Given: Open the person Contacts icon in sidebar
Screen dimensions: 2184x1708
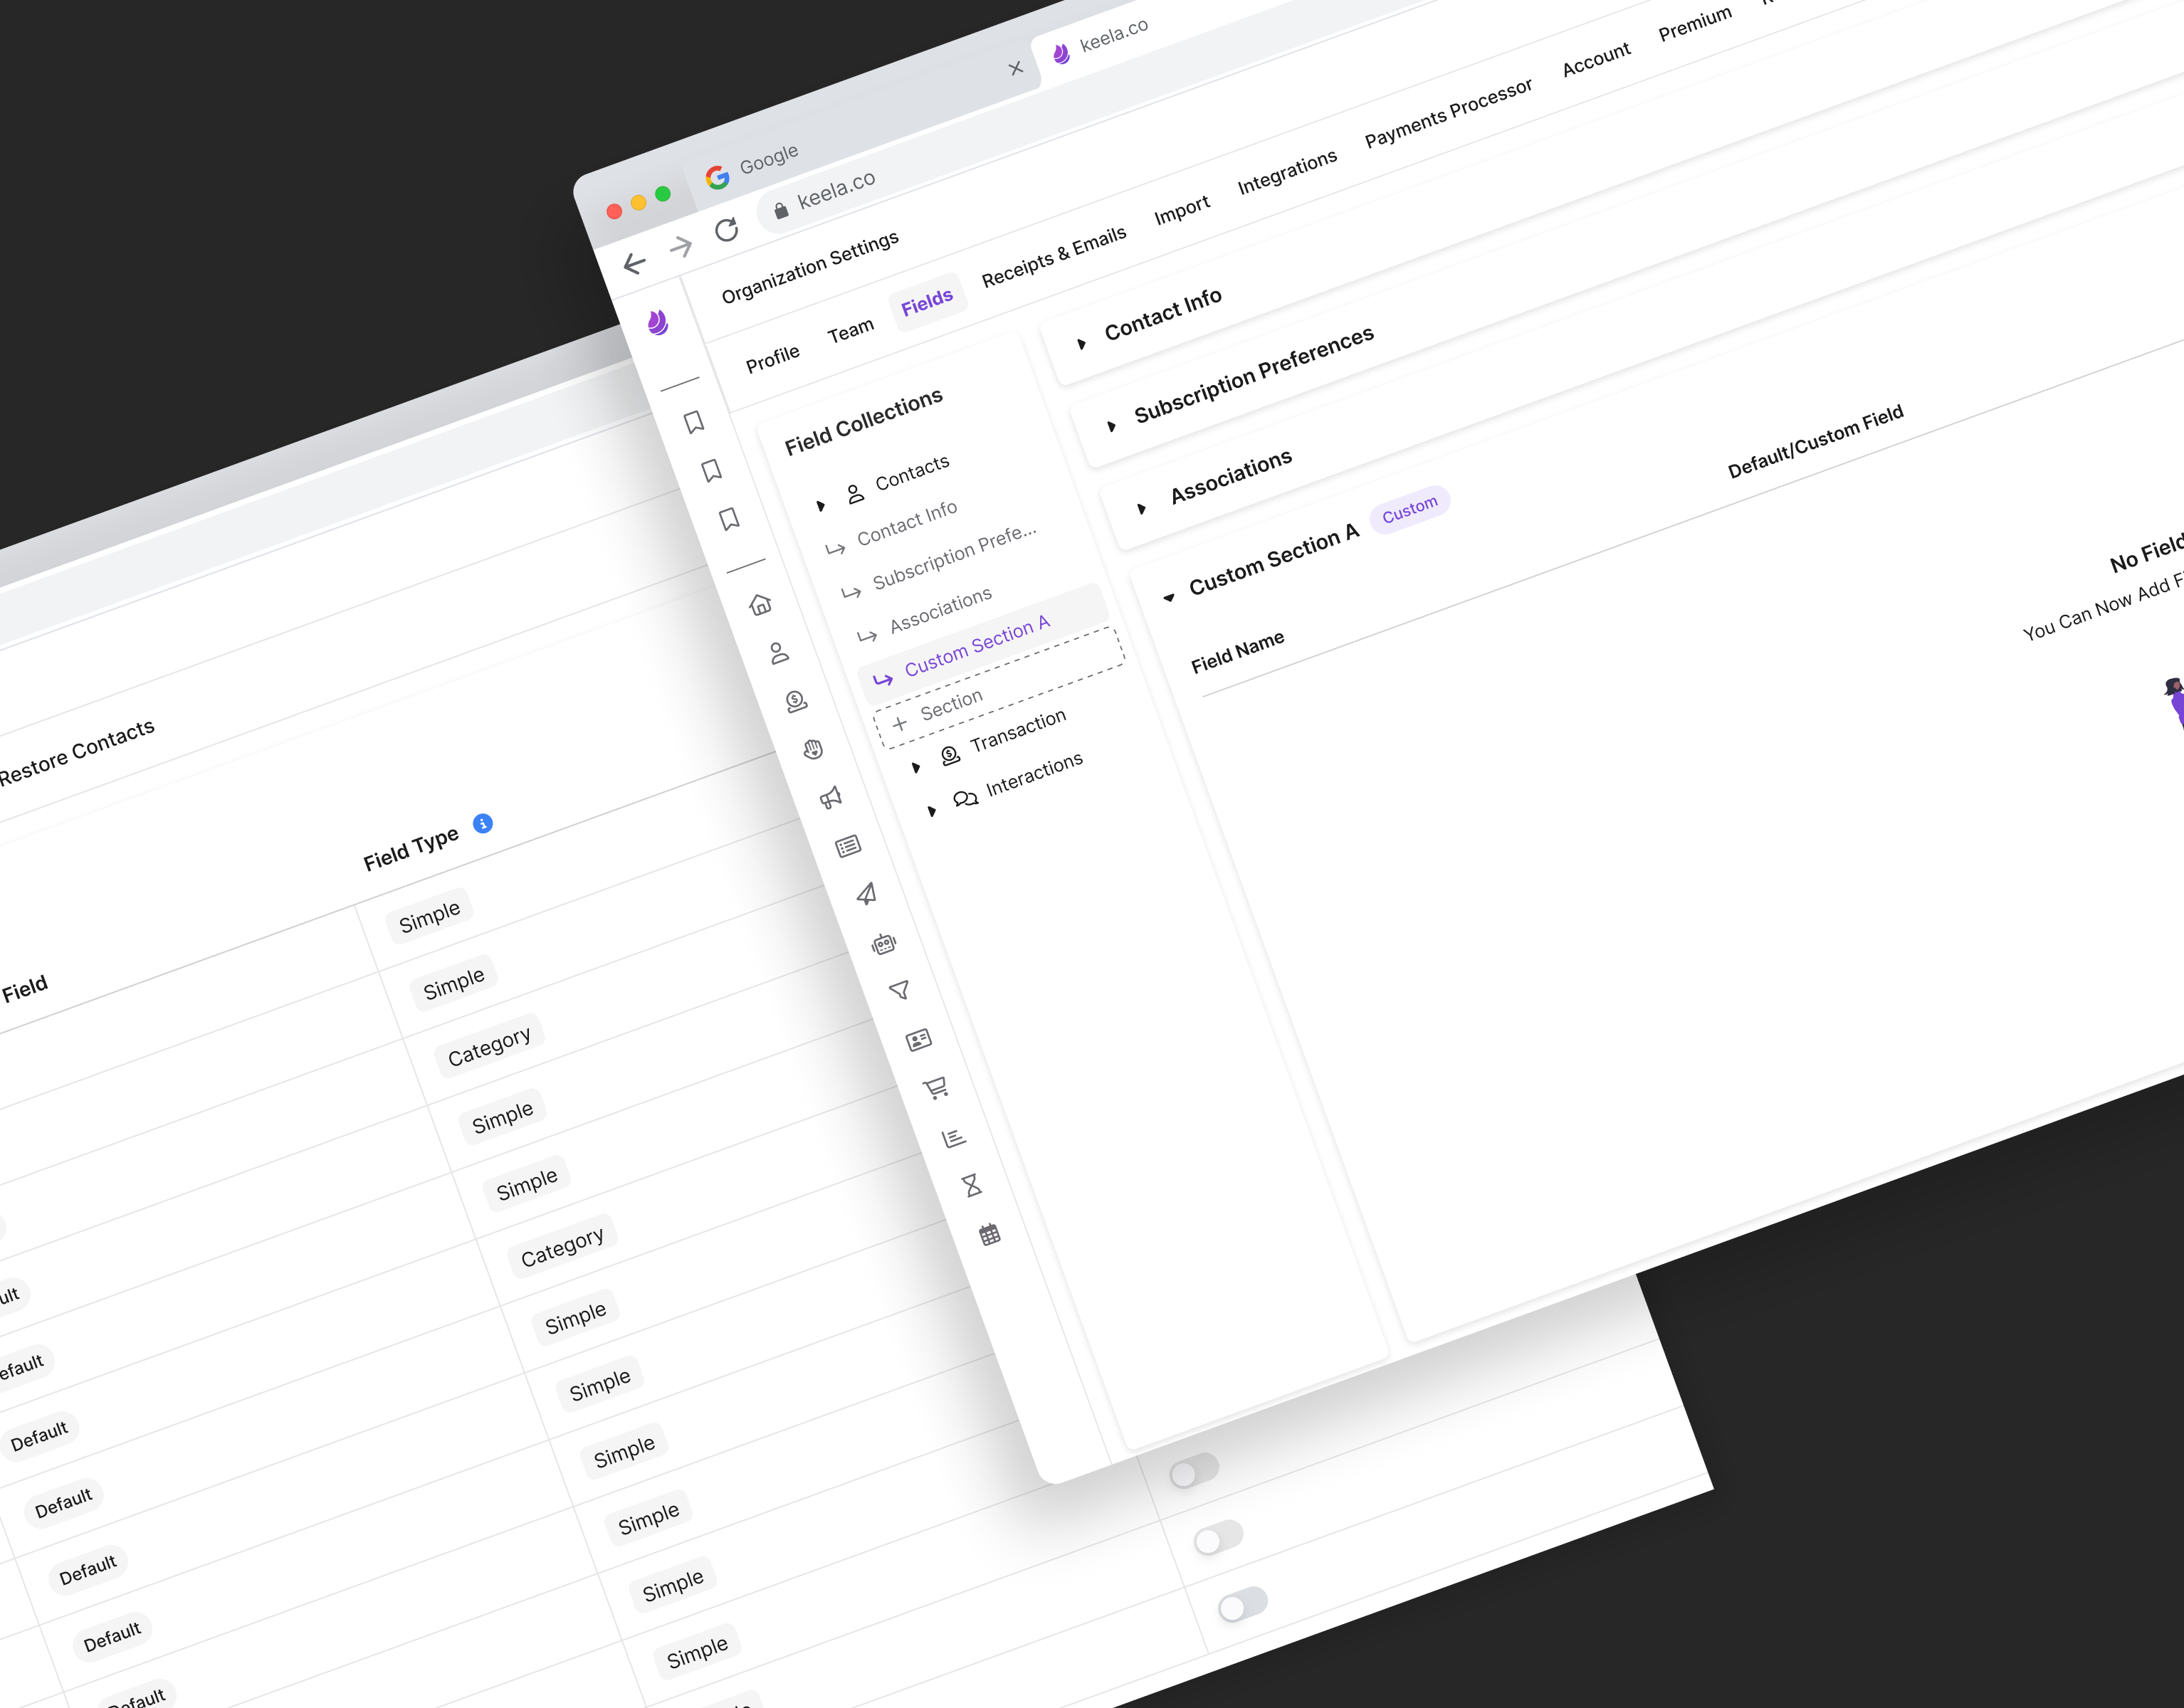Looking at the screenshot, I should (x=779, y=653).
